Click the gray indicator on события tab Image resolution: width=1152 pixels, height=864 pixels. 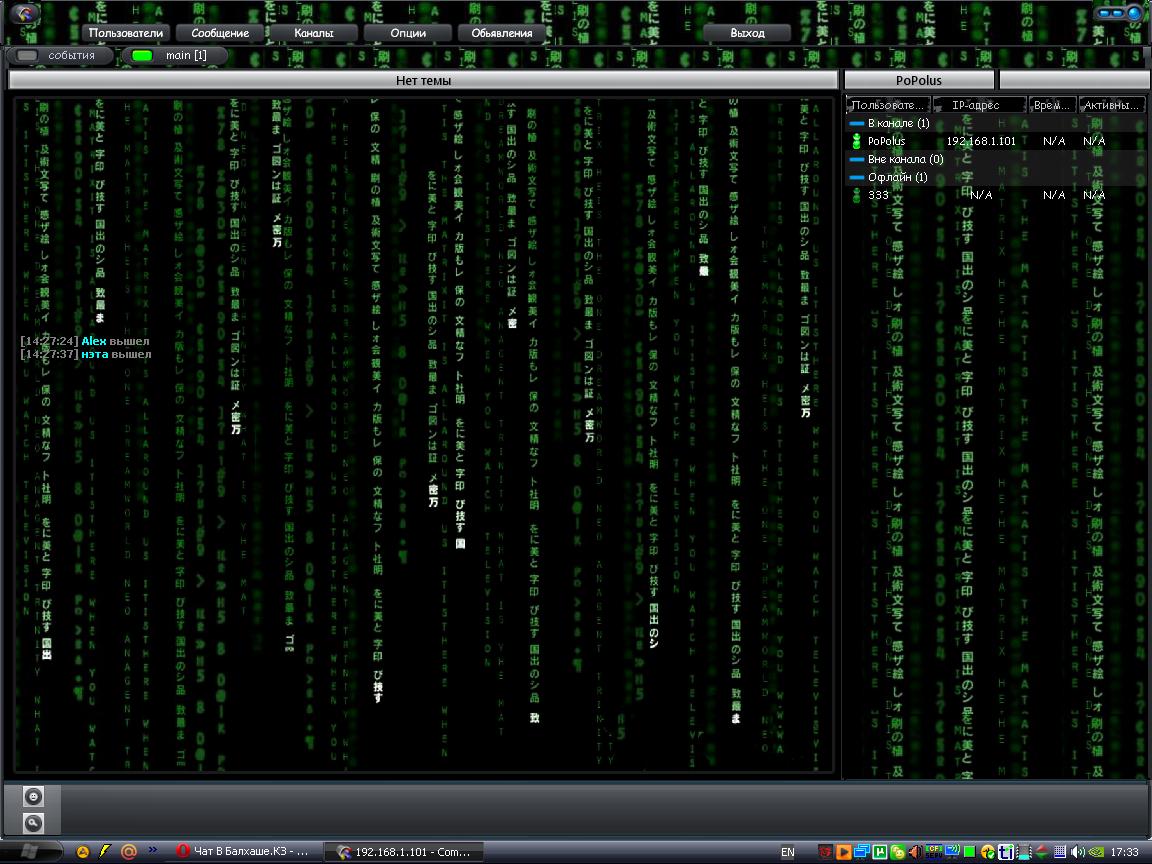pyautogui.click(x=26, y=55)
